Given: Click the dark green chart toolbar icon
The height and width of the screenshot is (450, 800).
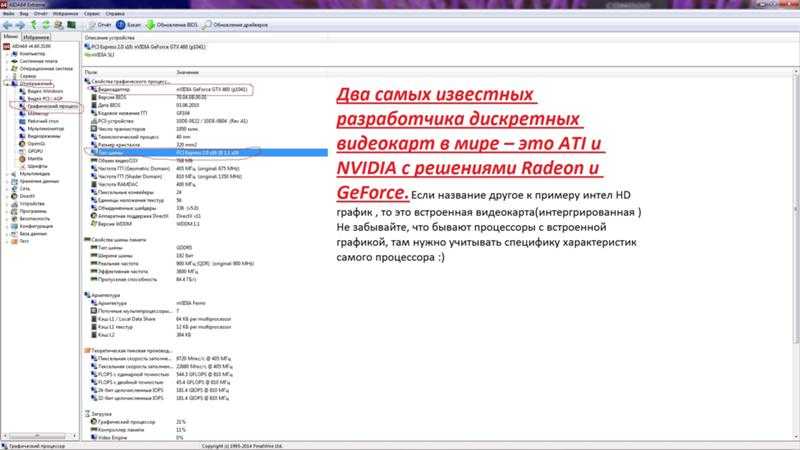Looking at the screenshot, I should click(x=71, y=24).
